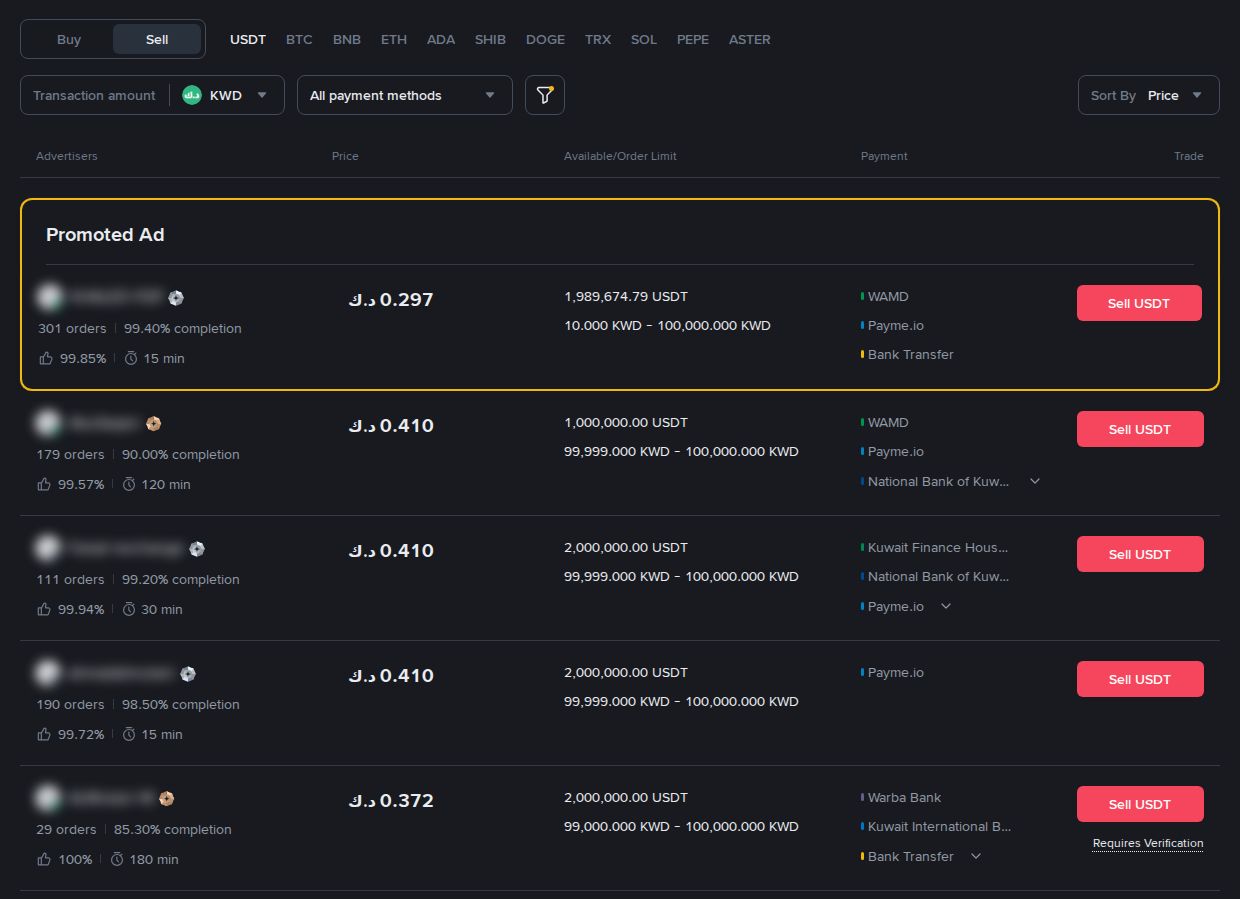Select the DOGE coin tab
This screenshot has width=1240, height=899.
point(545,39)
